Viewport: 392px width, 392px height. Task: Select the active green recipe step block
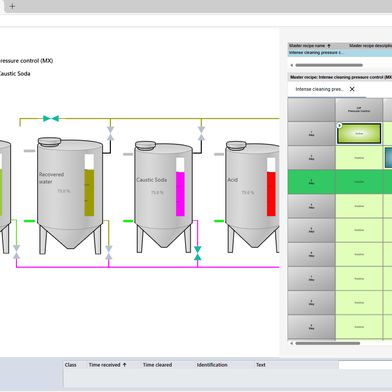click(359, 133)
